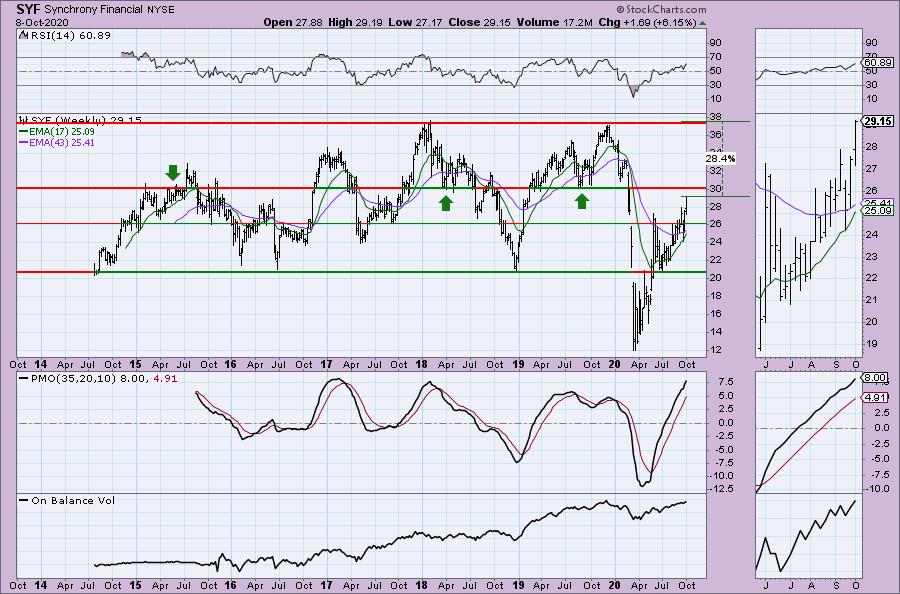This screenshot has width=900, height=594.
Task: Click the SYF ticker symbol in the title
Action: [28, 9]
